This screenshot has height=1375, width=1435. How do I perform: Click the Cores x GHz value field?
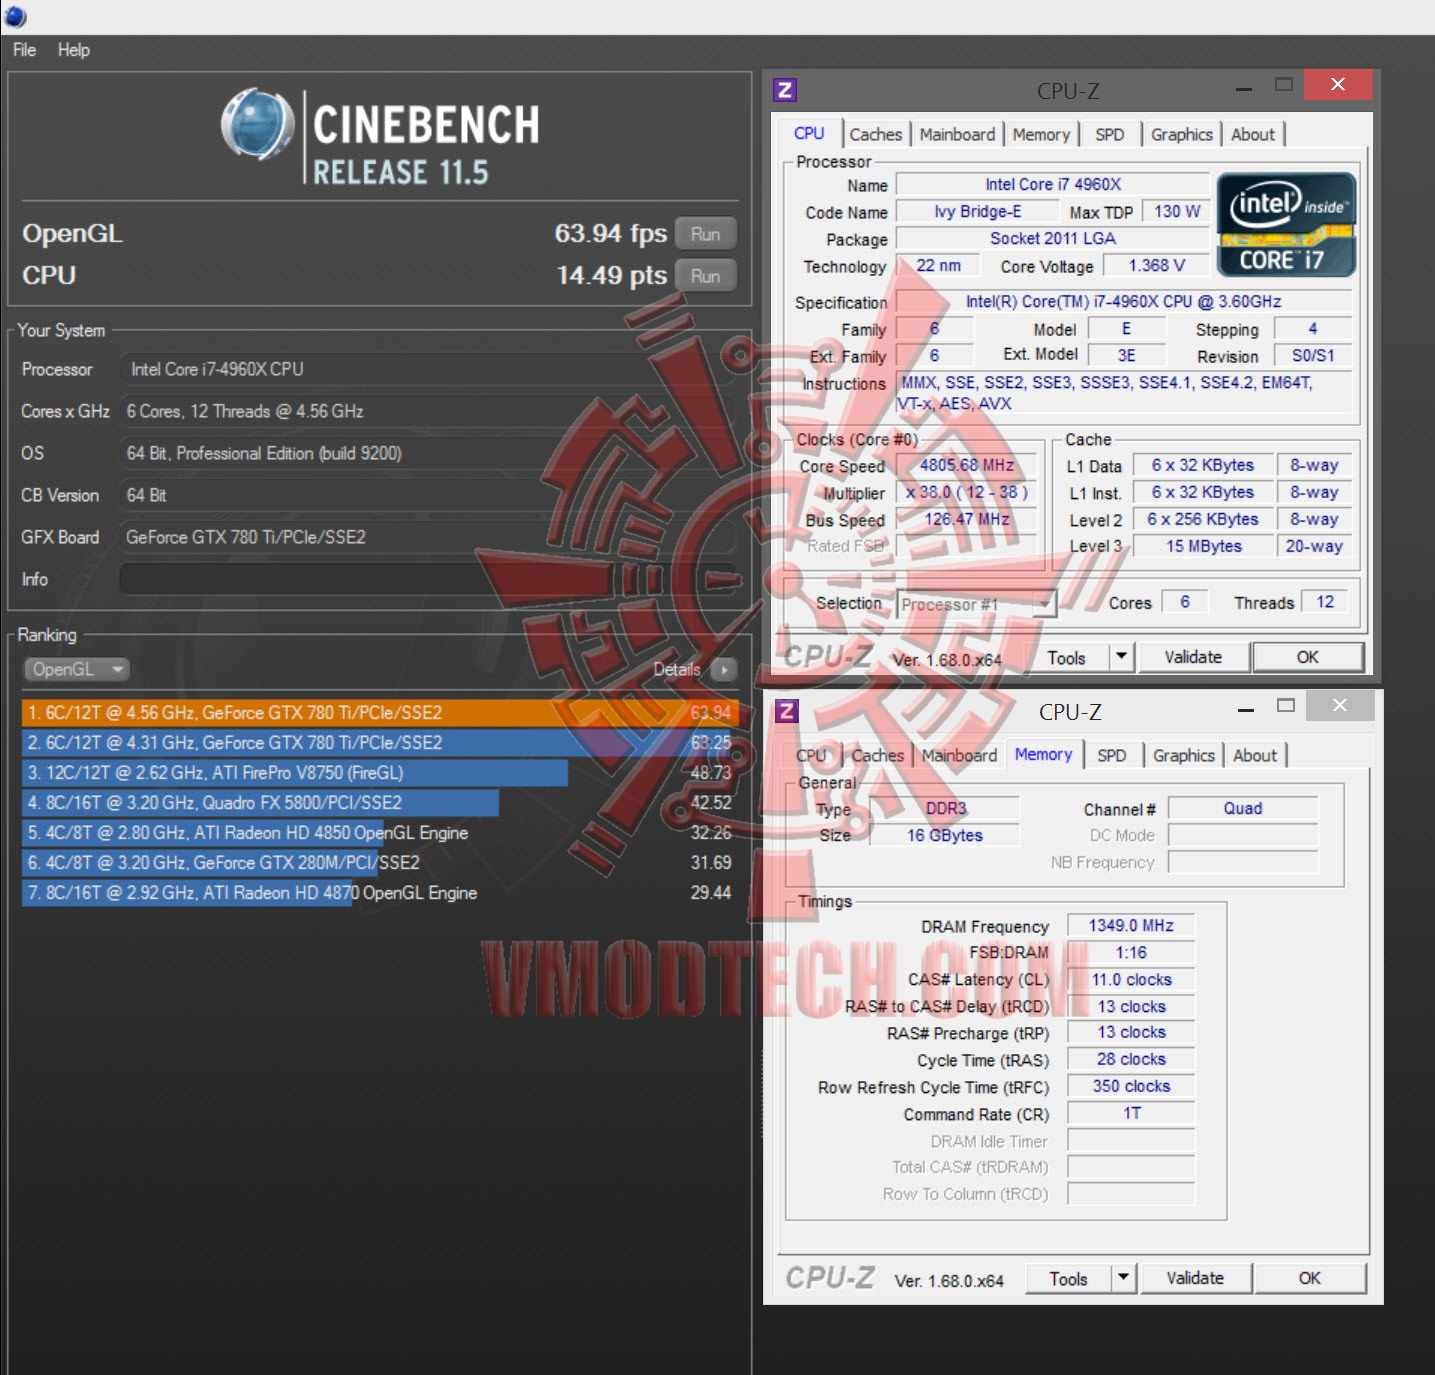(x=429, y=411)
